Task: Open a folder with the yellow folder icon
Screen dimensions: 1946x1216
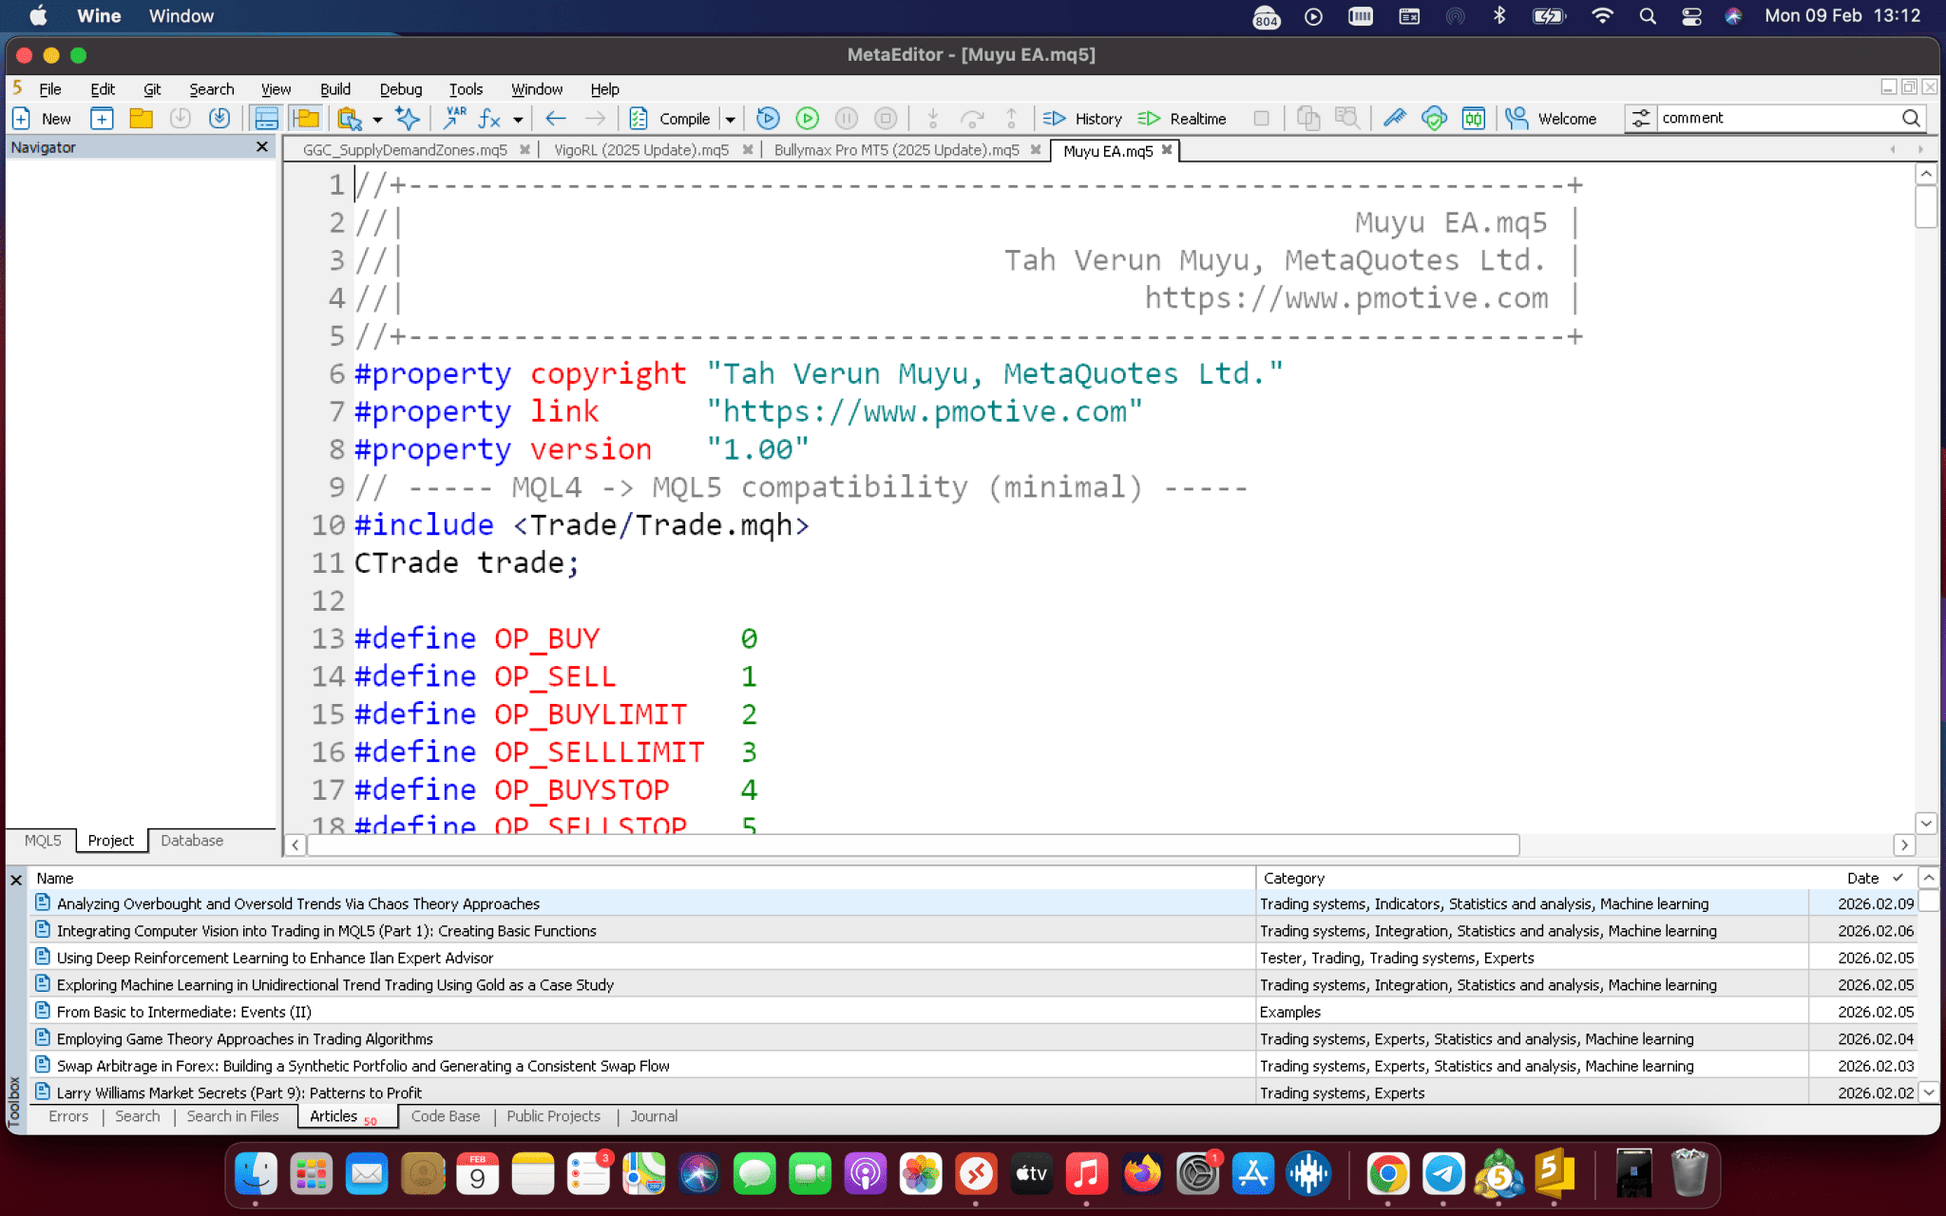Action: (141, 118)
